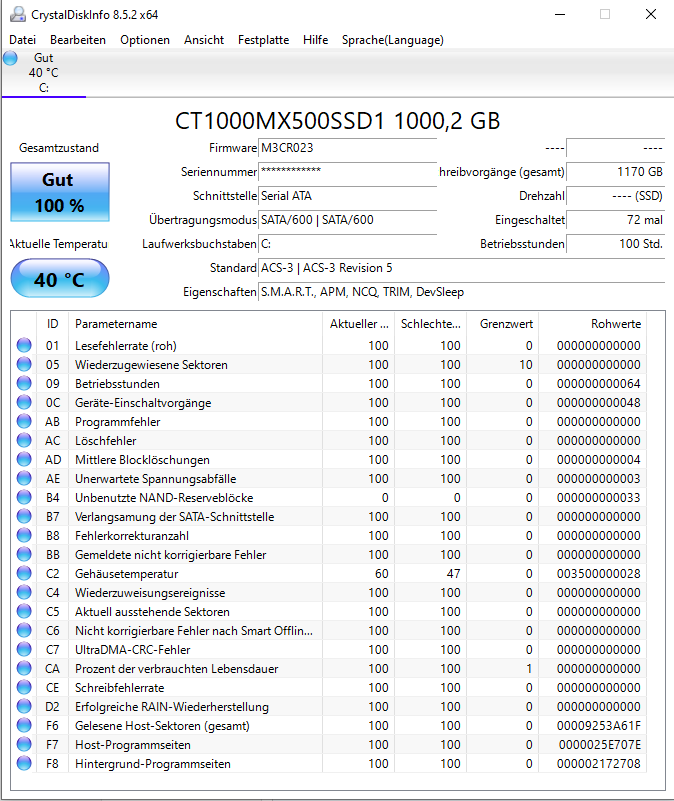Click the Standard field ACS-3
The height and width of the screenshot is (801, 674).
(461, 268)
